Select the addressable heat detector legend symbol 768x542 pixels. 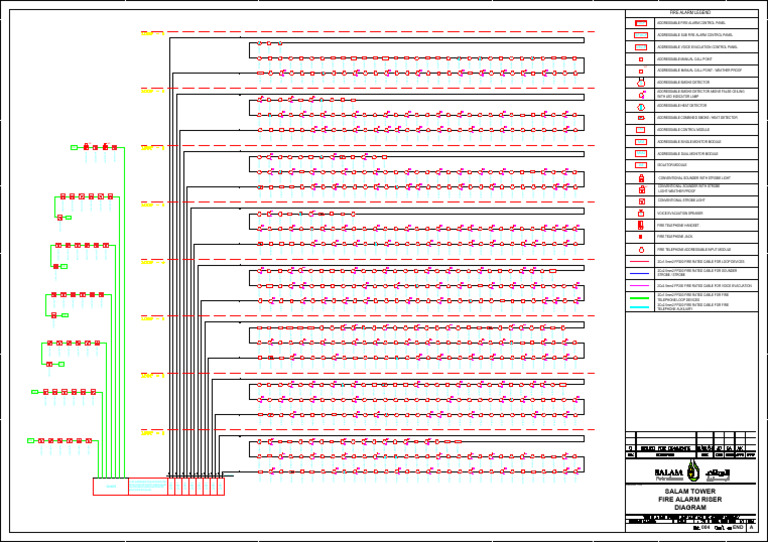tap(641, 107)
